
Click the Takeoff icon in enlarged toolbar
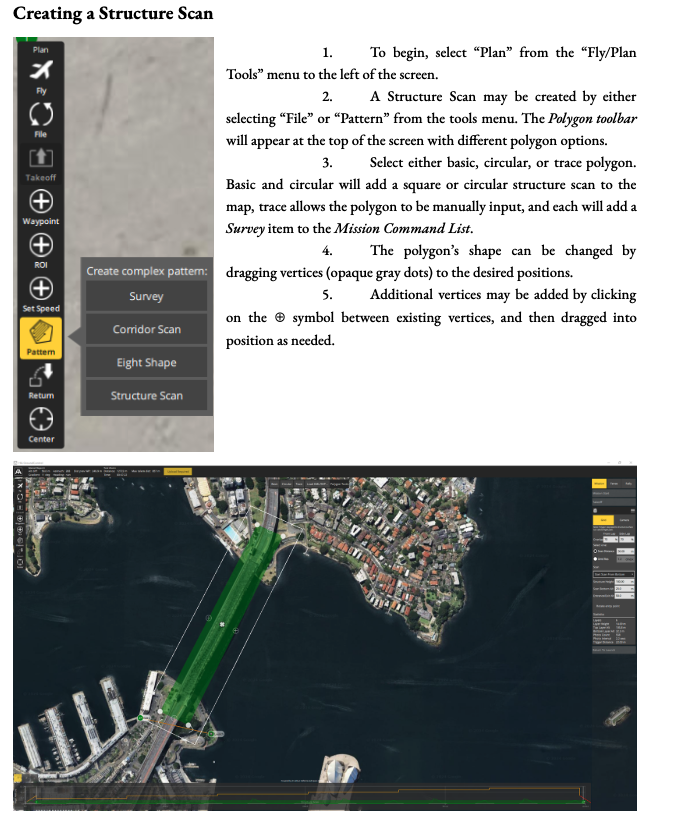(x=41, y=158)
